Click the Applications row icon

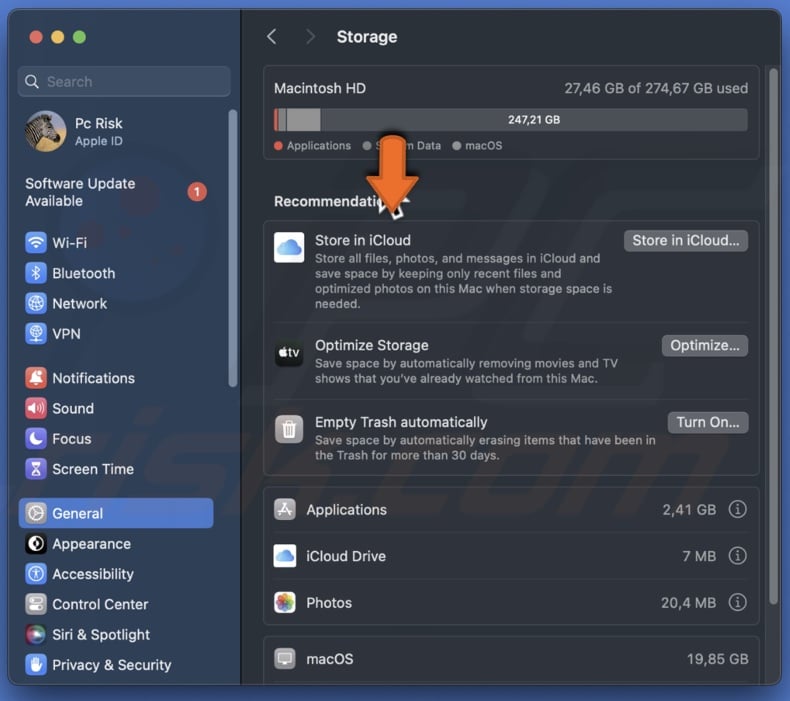[x=285, y=509]
